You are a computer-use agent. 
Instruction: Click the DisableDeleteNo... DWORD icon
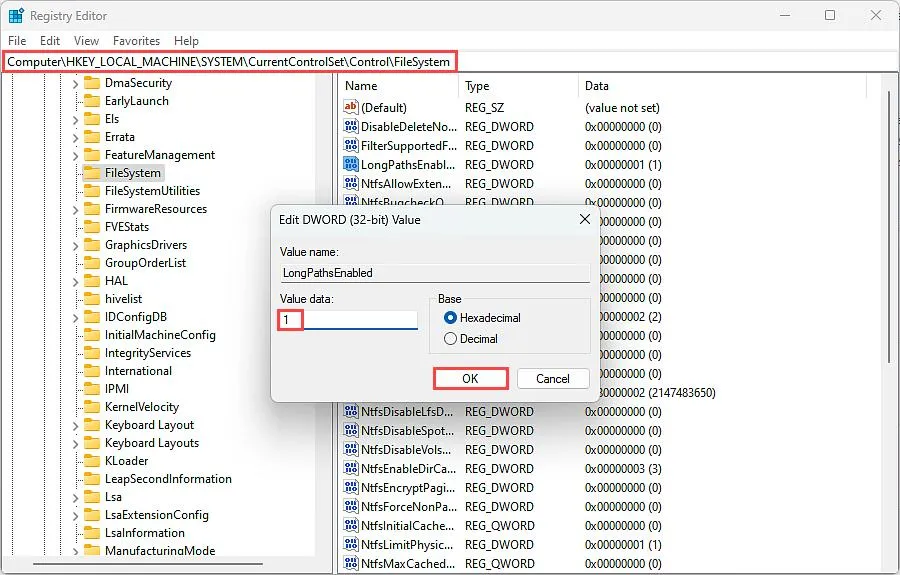pyautogui.click(x=350, y=126)
